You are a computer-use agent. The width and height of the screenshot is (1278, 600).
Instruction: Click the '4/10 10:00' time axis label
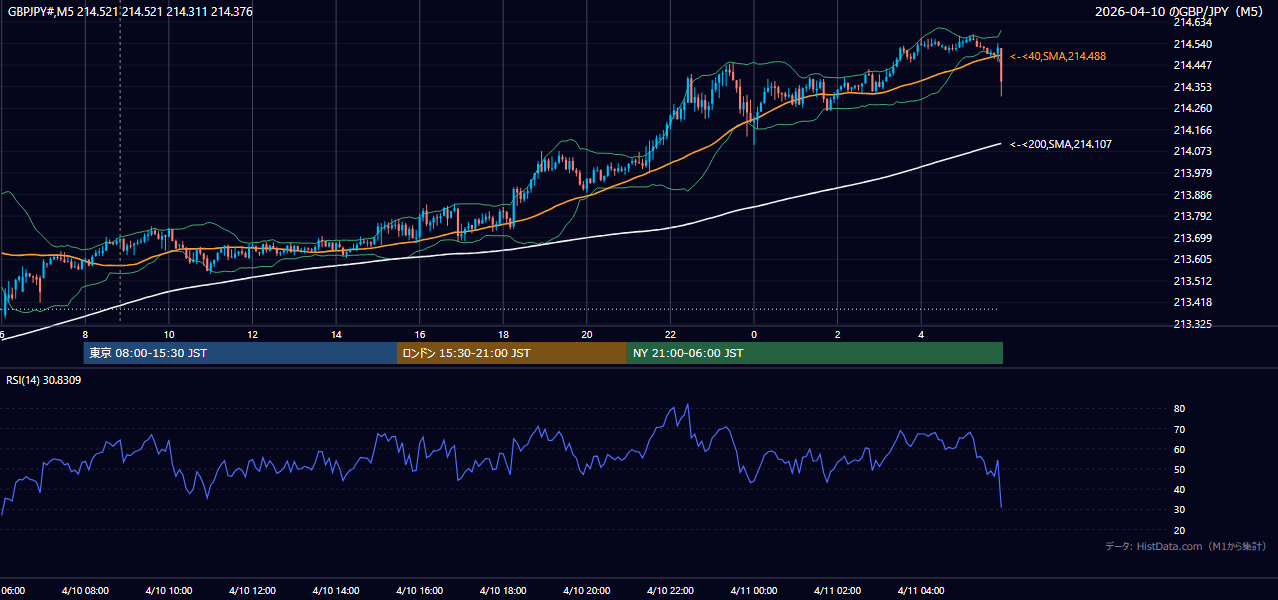tap(168, 591)
